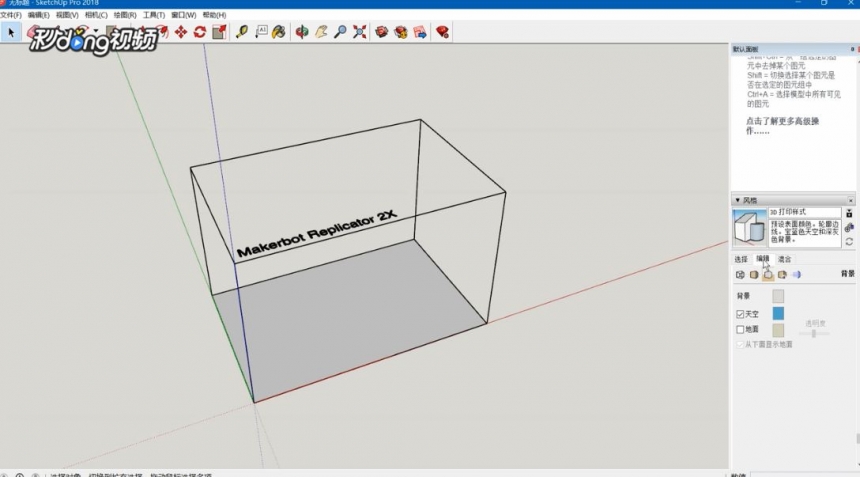
Task: Close the 风格 panel with x button
Action: tap(851, 200)
